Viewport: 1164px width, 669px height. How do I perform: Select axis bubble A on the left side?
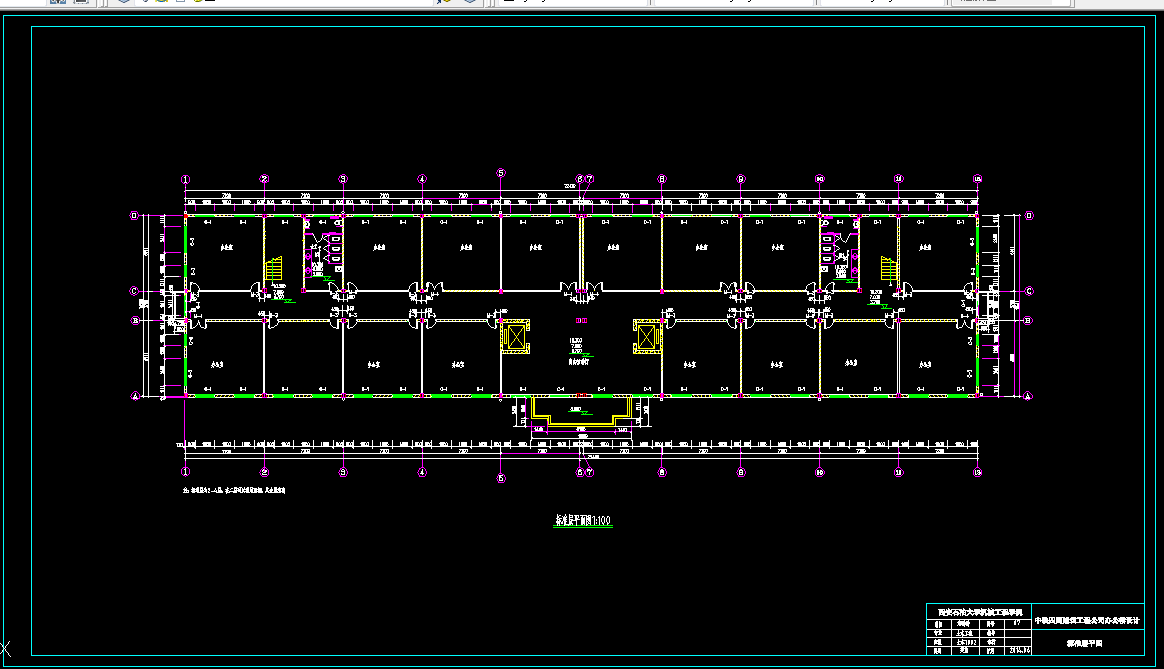135,396
